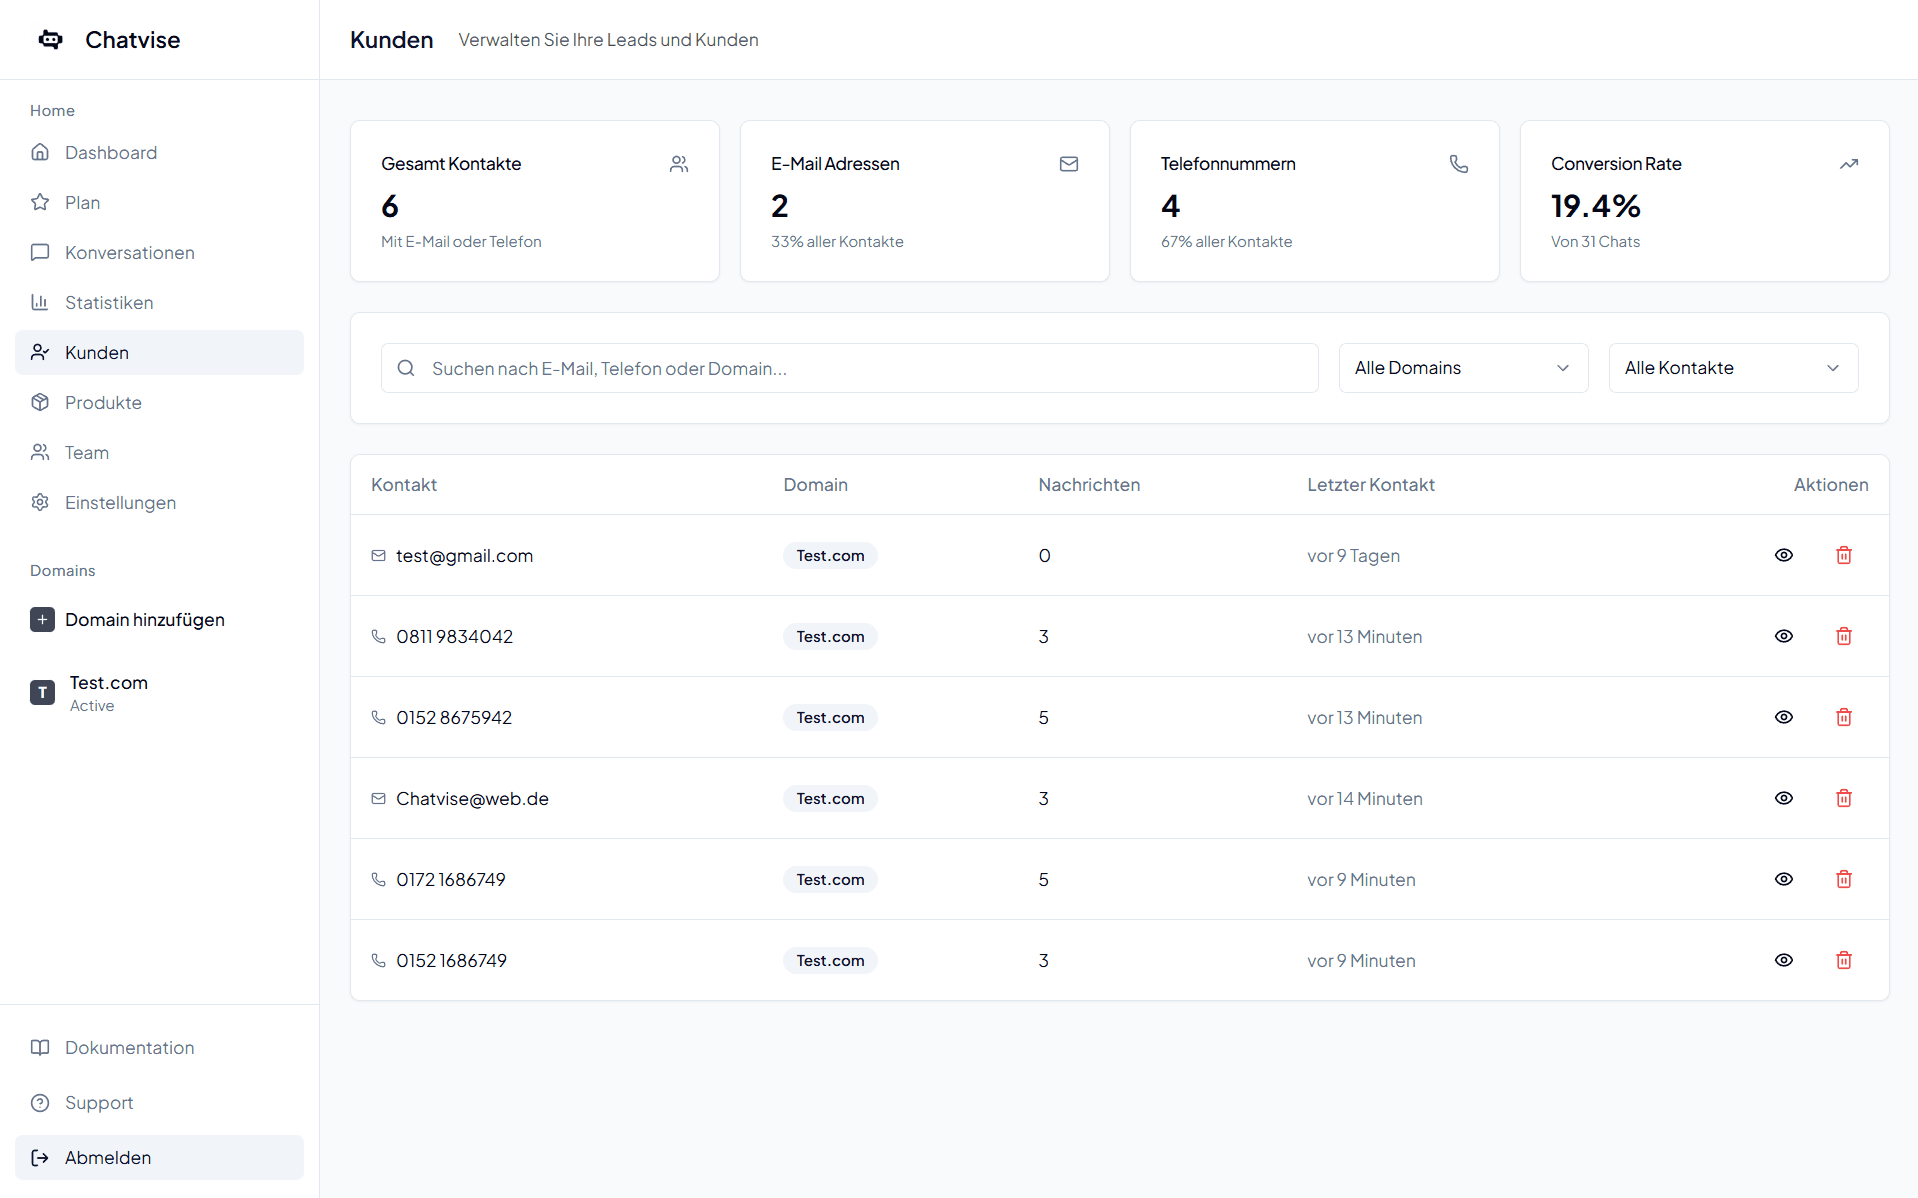Open Statistiken via its chart icon
Viewport: 1918px width, 1198px height.
[x=40, y=302]
